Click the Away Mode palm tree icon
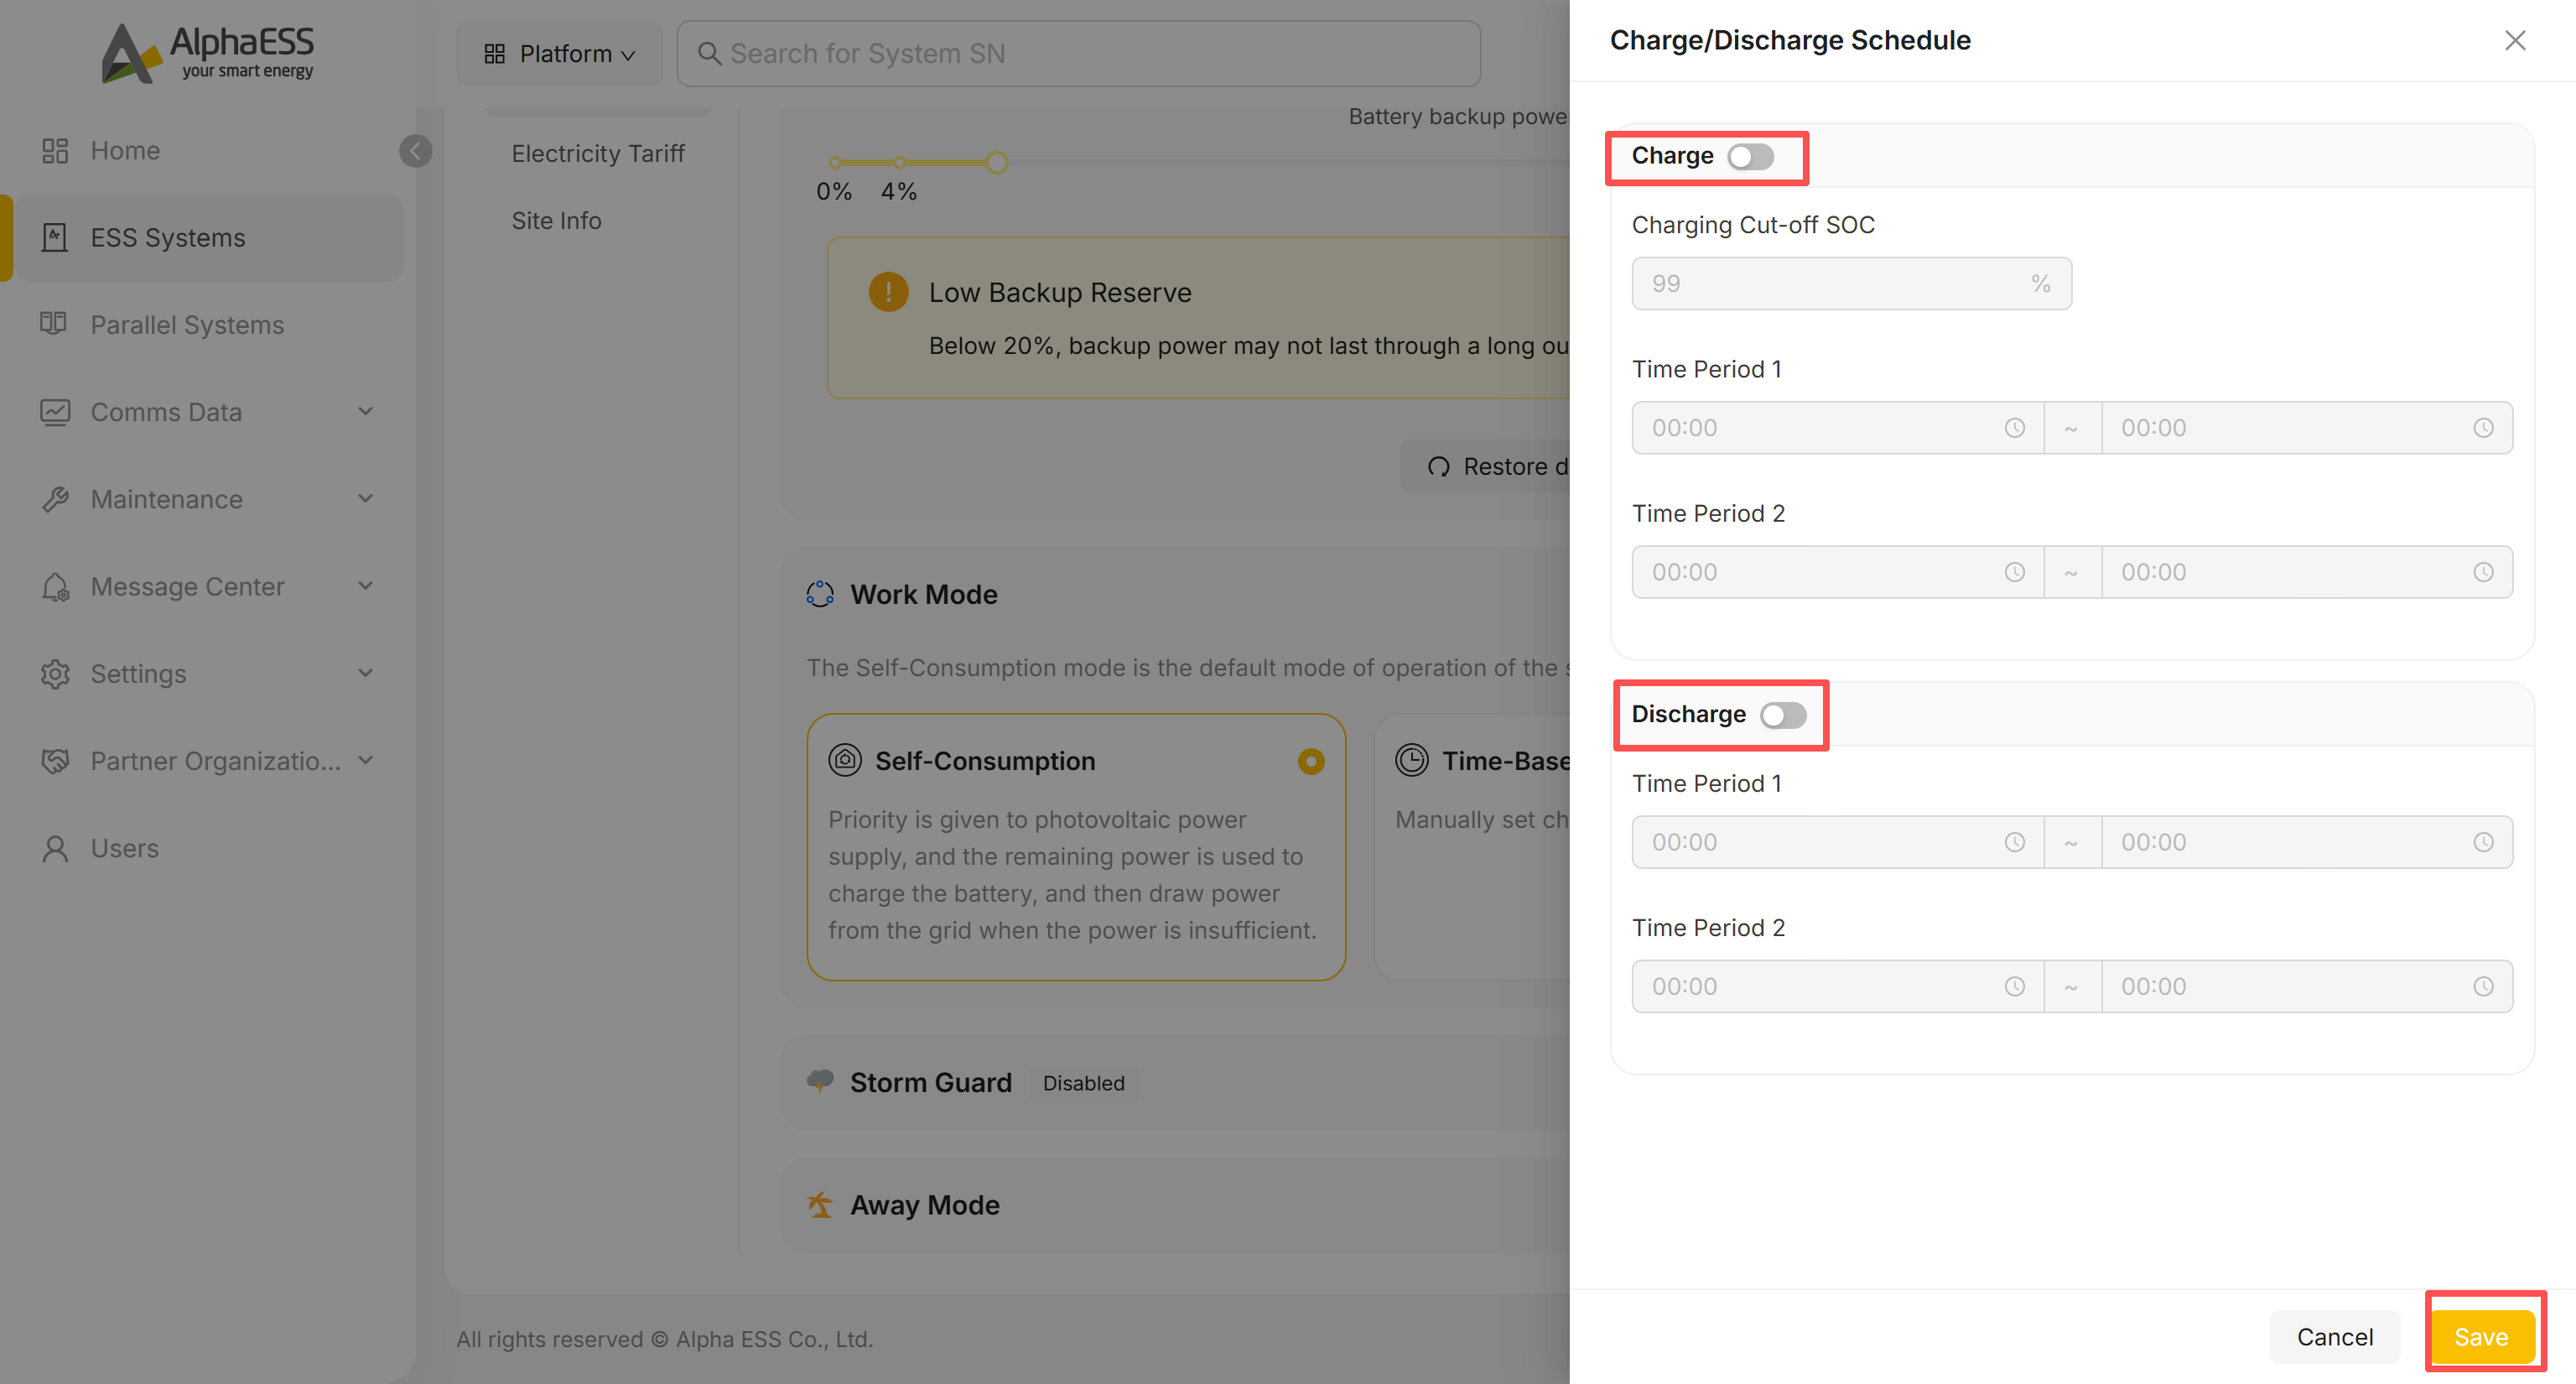This screenshot has width=2576, height=1384. point(820,1205)
